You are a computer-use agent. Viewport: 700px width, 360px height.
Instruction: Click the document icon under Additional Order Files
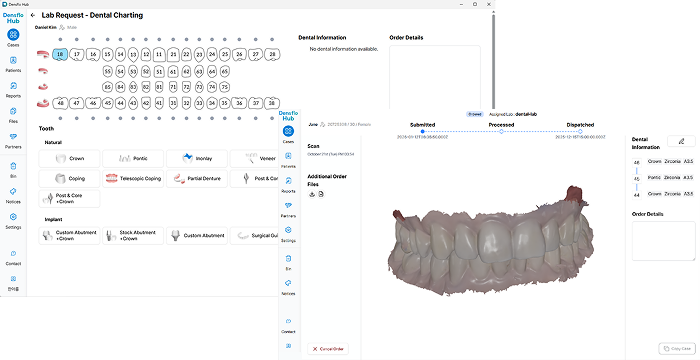pyautogui.click(x=321, y=194)
